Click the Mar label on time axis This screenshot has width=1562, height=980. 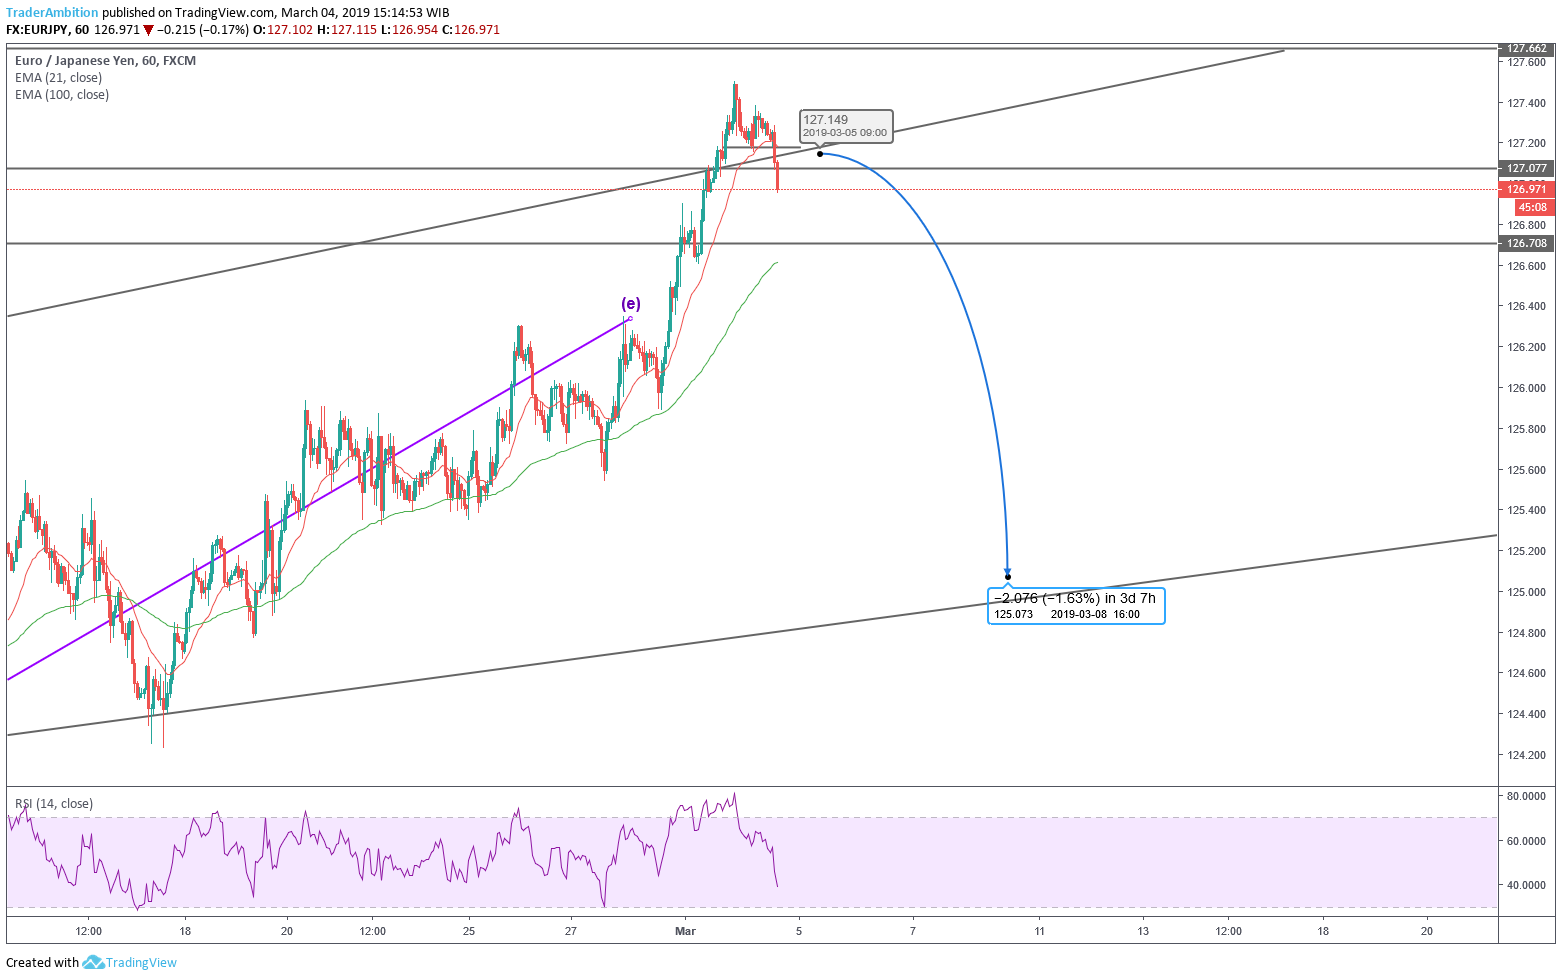tap(685, 931)
